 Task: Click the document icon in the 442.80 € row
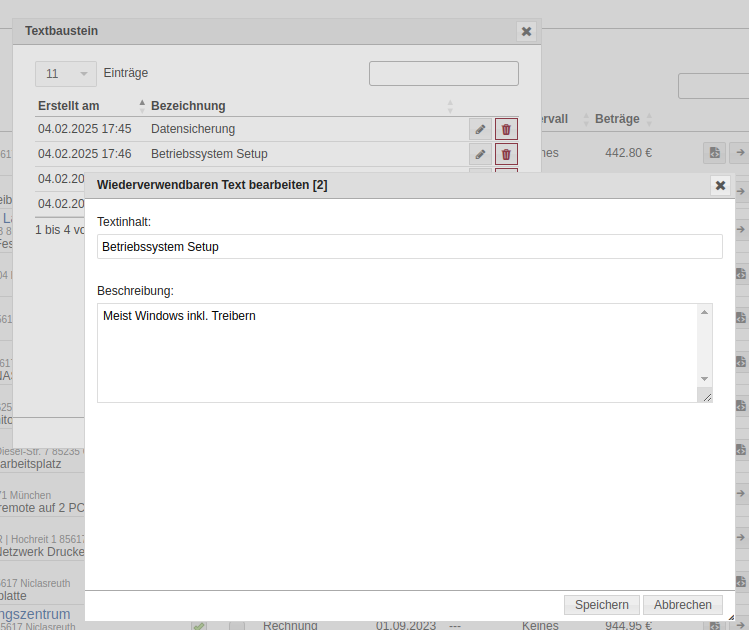pyautogui.click(x=714, y=153)
